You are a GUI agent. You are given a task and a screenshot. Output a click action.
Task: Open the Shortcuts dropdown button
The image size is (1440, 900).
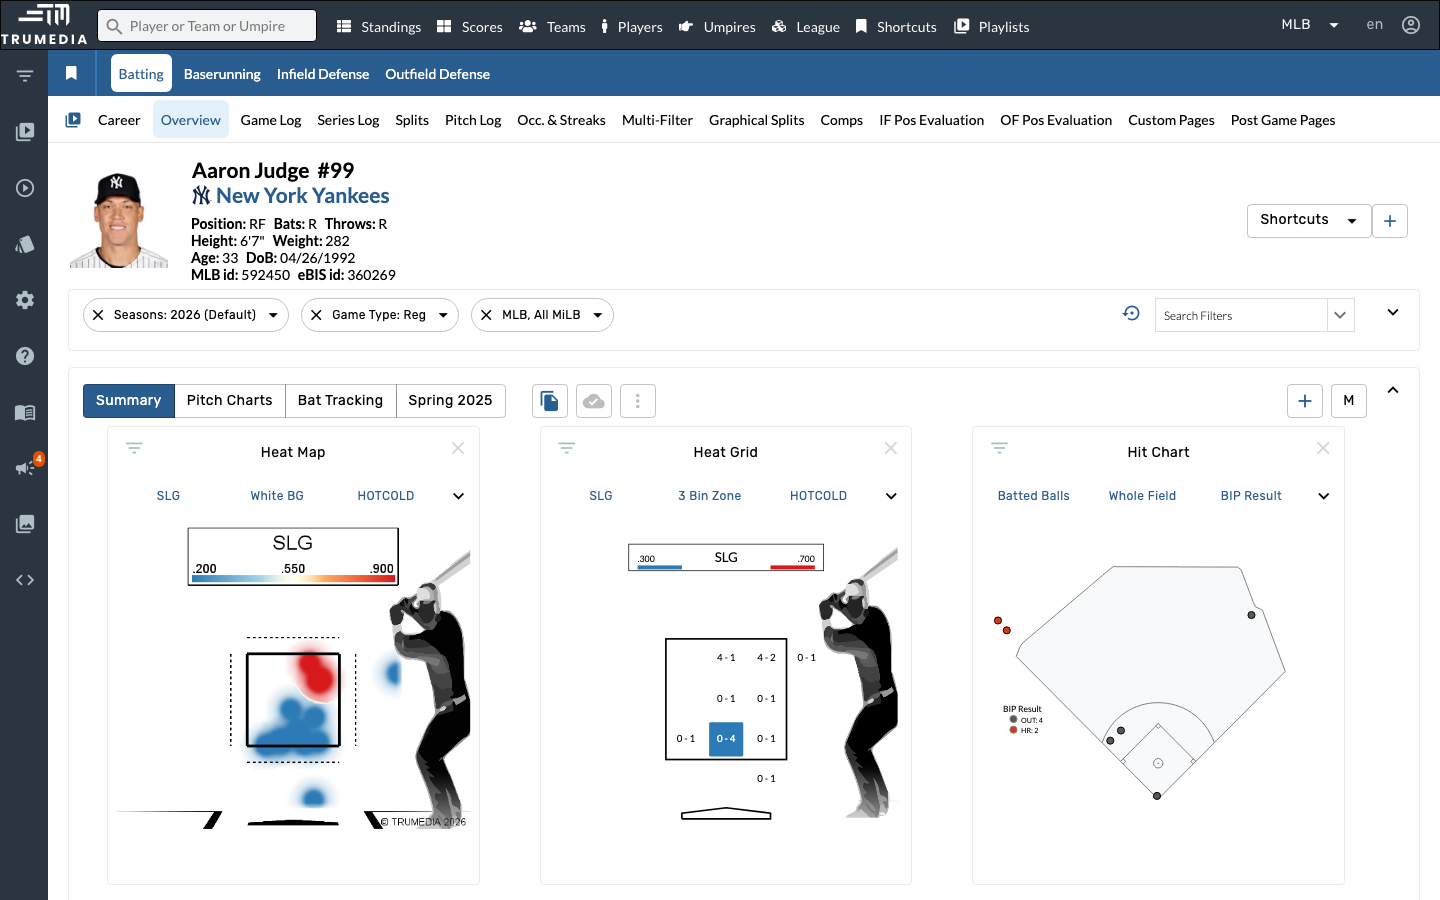1308,221
